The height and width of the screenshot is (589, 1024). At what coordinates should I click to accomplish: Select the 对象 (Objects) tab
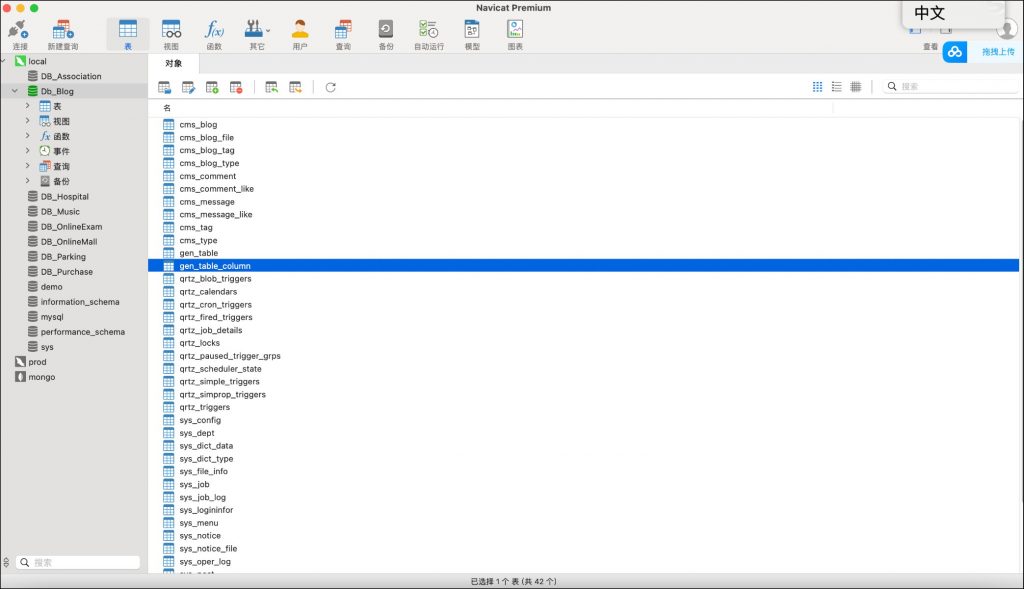[x=174, y=63]
